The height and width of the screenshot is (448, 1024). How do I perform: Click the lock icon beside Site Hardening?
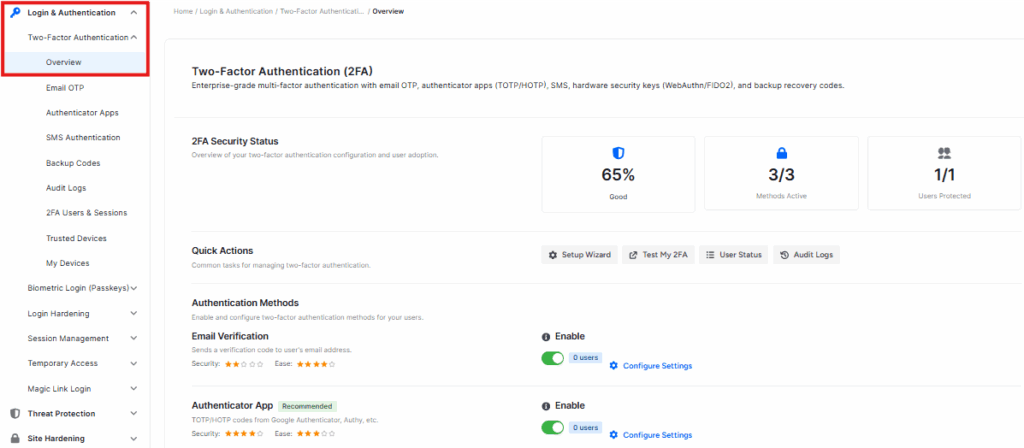pyautogui.click(x=15, y=438)
